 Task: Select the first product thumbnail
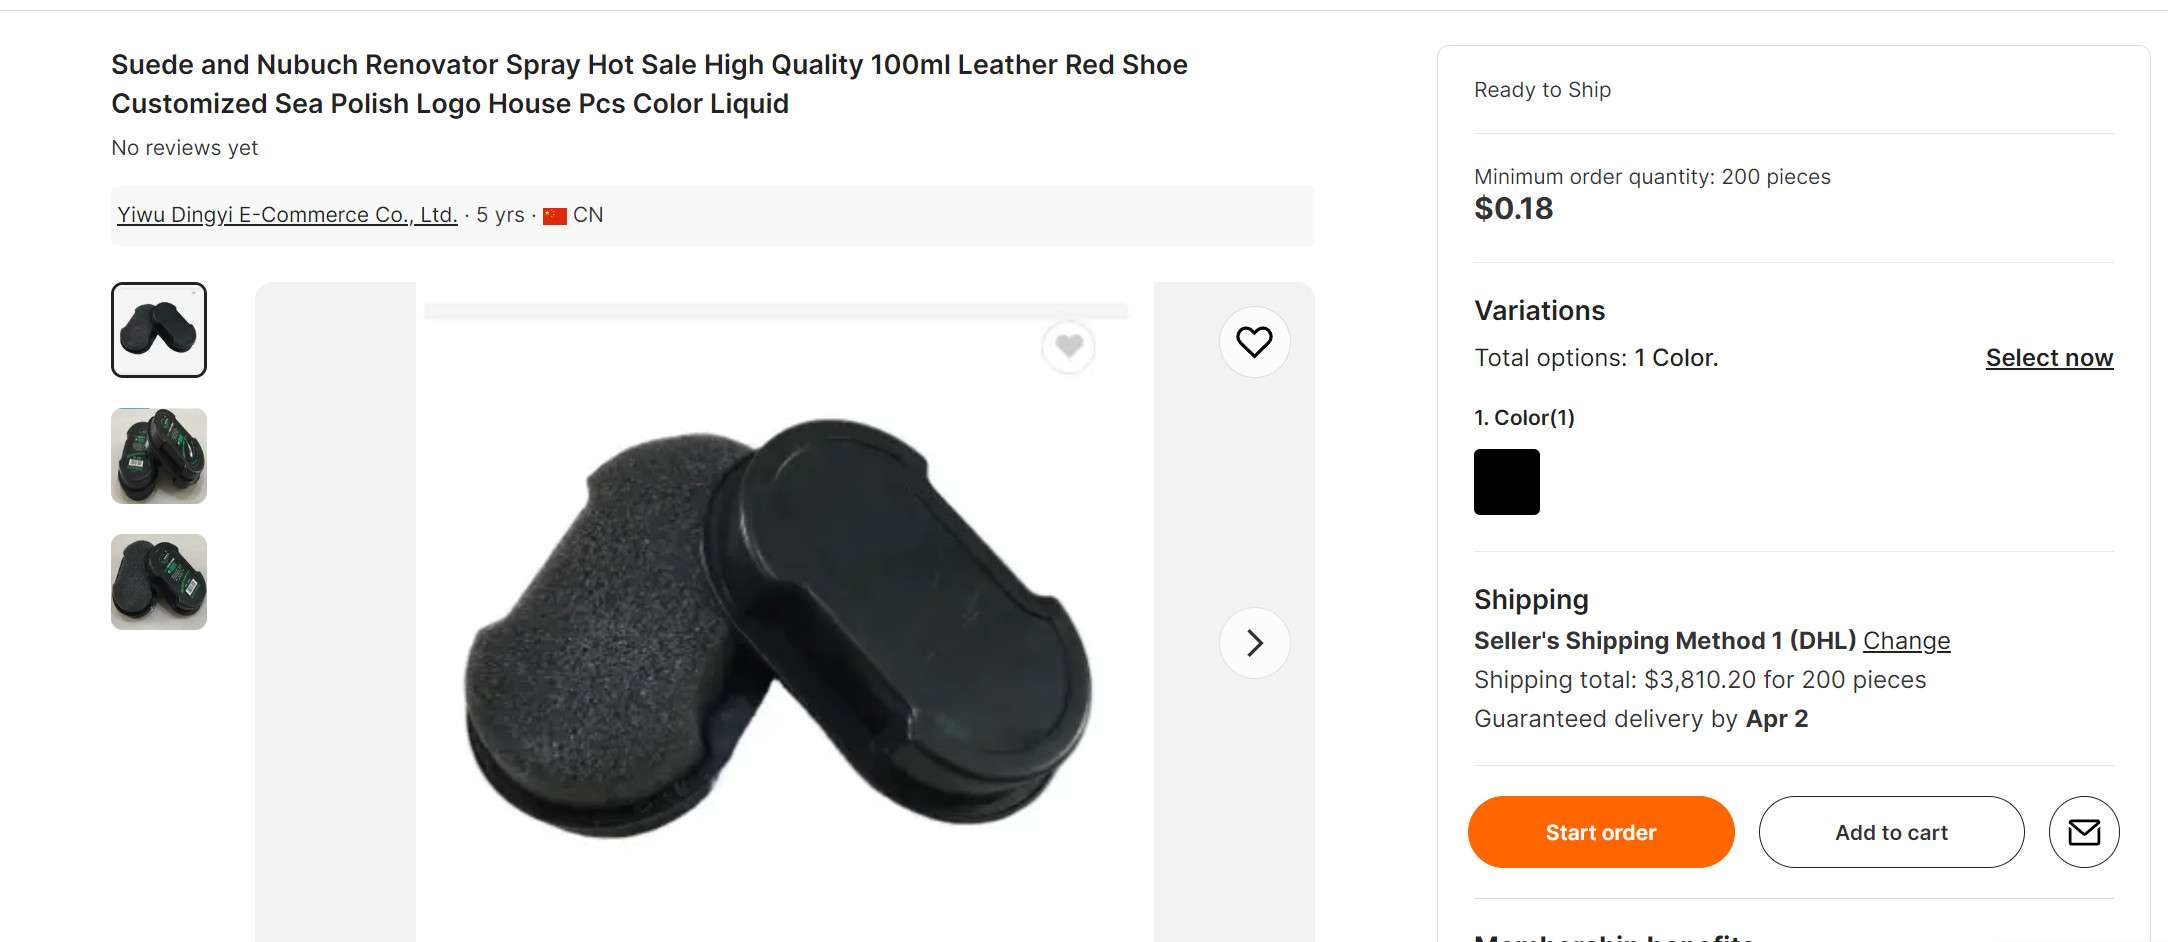point(158,330)
